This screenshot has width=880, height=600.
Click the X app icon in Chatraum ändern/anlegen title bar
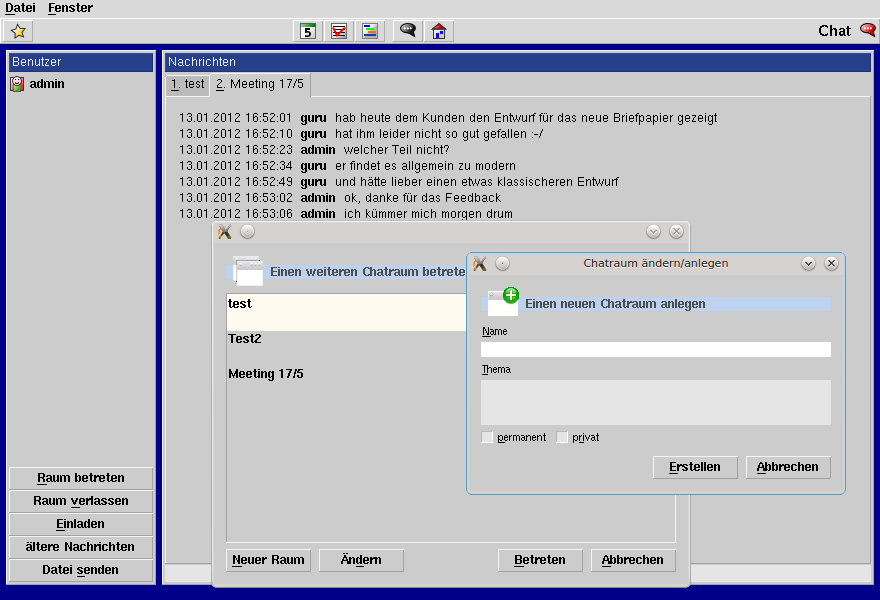[479, 263]
